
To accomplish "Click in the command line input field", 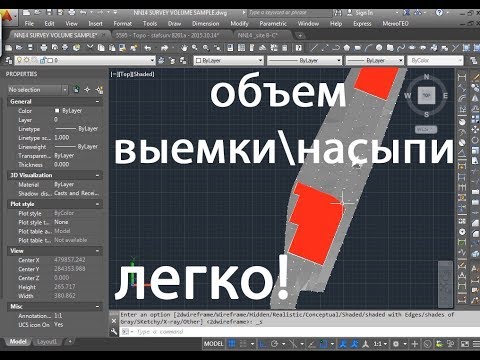I will tap(300, 332).
